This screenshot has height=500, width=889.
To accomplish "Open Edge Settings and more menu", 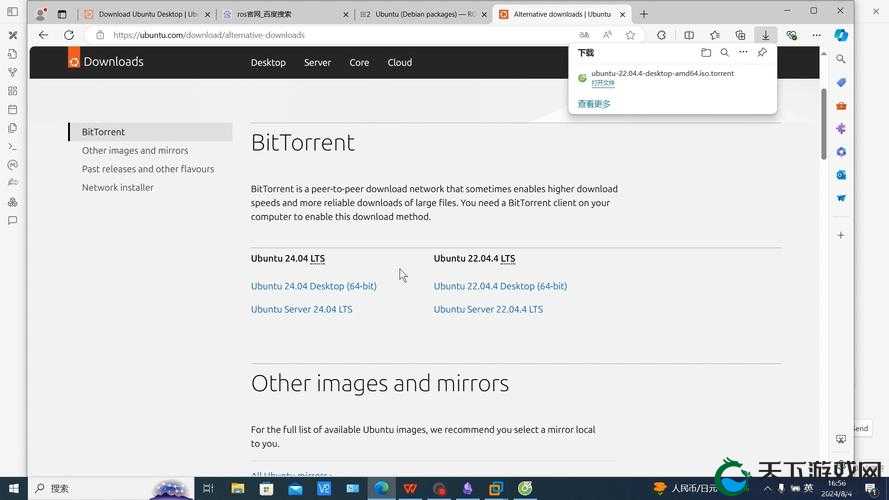I will (816, 35).
